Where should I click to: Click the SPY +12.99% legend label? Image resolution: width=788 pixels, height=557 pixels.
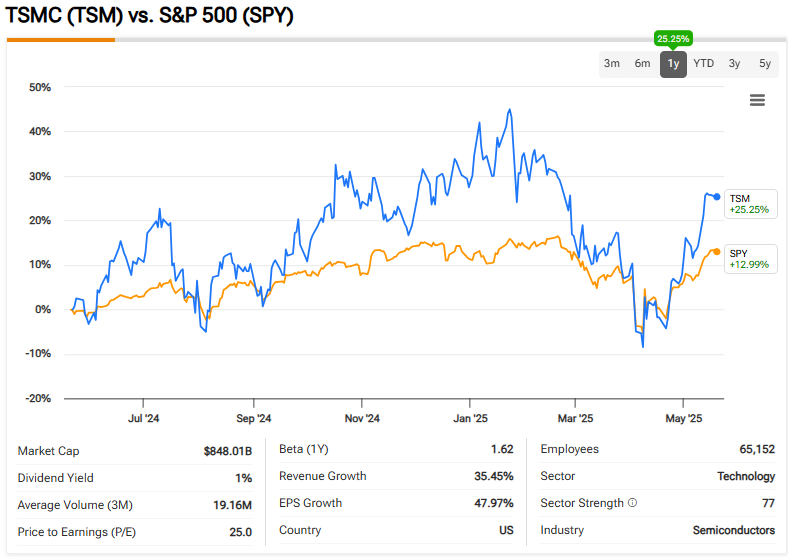coord(751,259)
